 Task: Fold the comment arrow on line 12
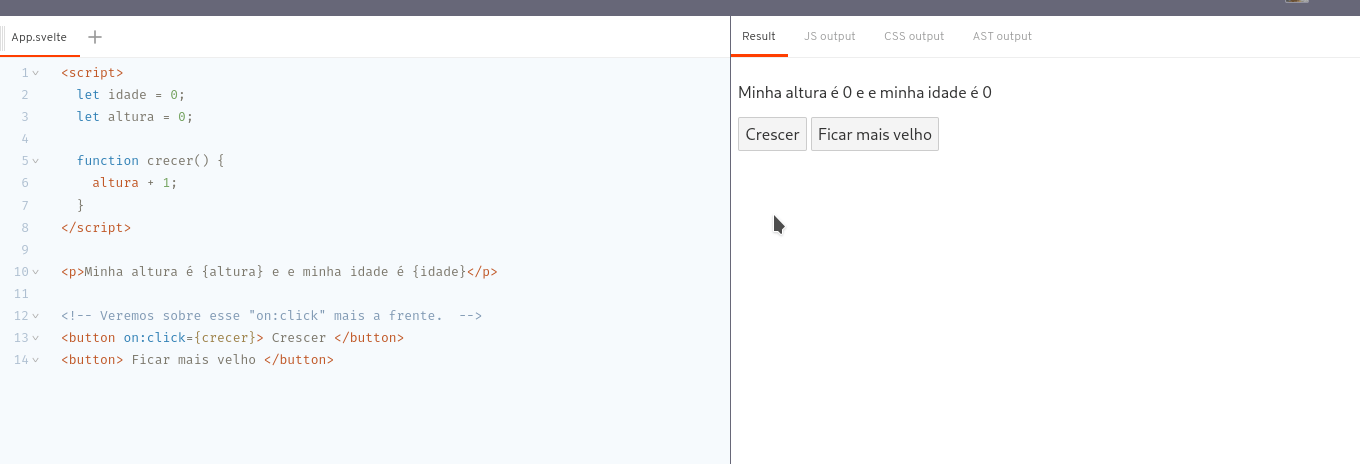(36, 316)
